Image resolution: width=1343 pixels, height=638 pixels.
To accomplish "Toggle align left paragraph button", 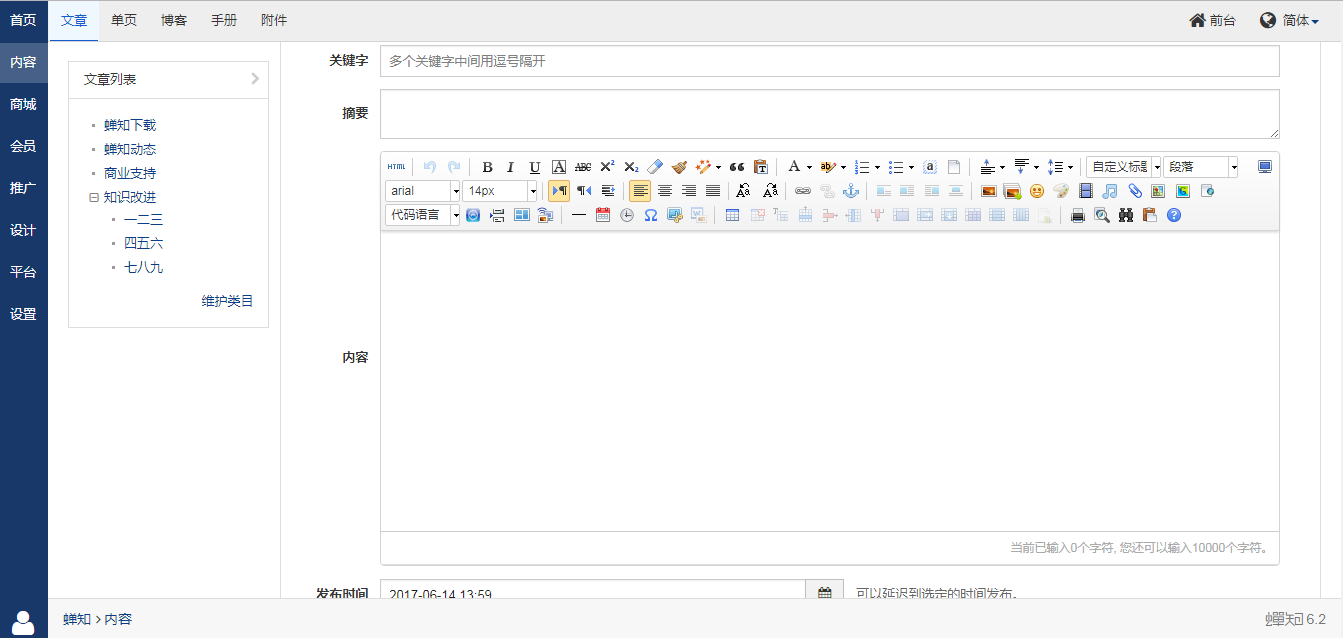I will [640, 191].
